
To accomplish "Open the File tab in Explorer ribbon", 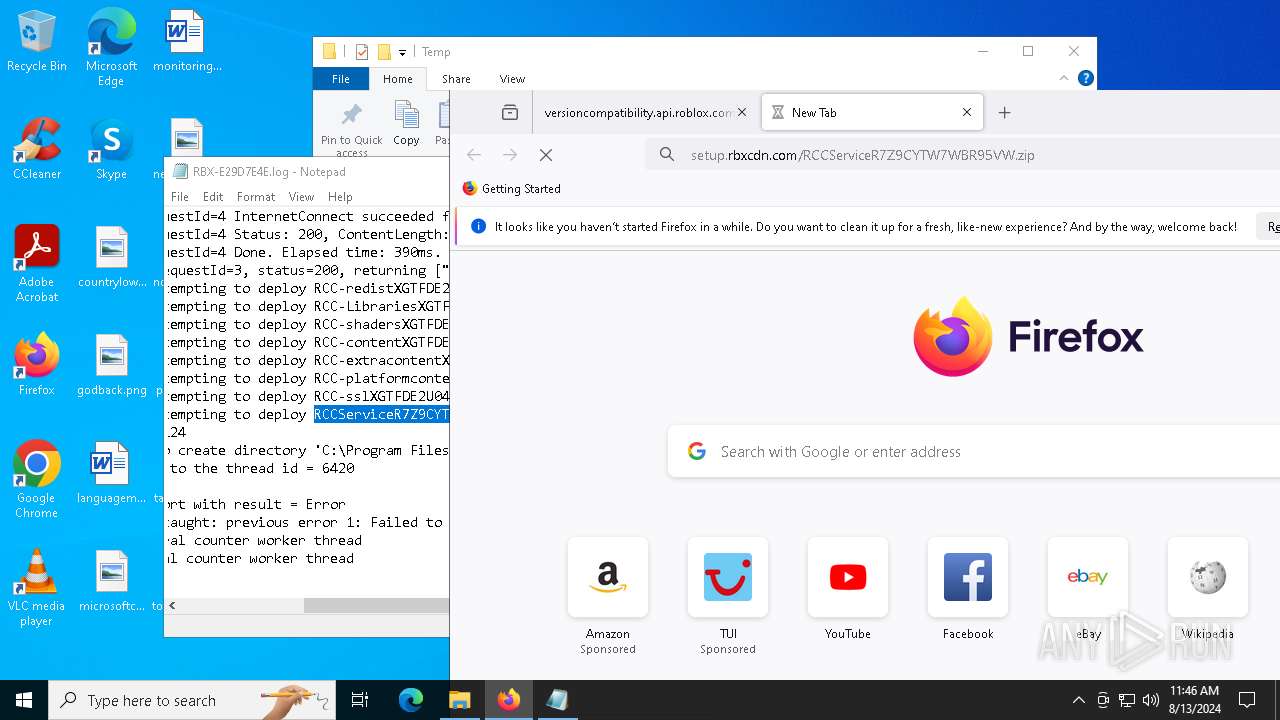I will pos(341,79).
